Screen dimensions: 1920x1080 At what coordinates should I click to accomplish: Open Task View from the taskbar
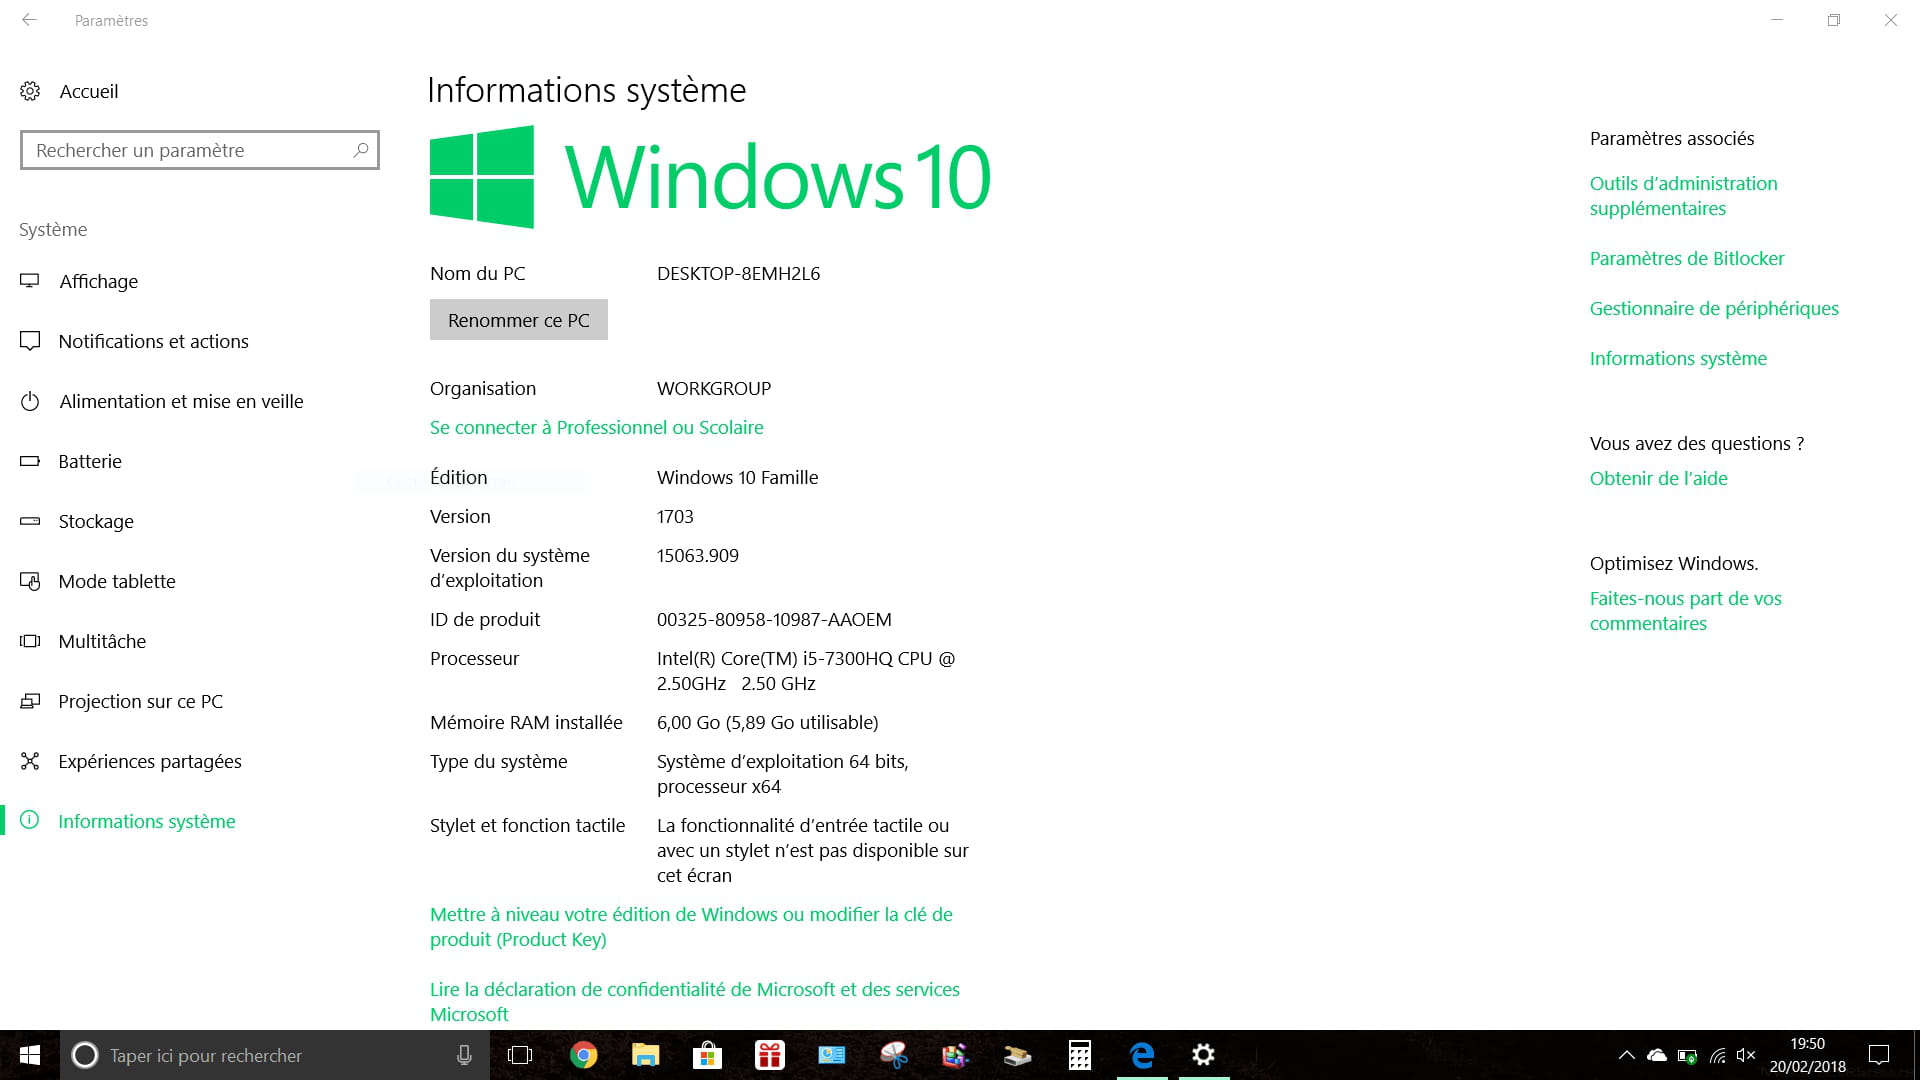(520, 1055)
